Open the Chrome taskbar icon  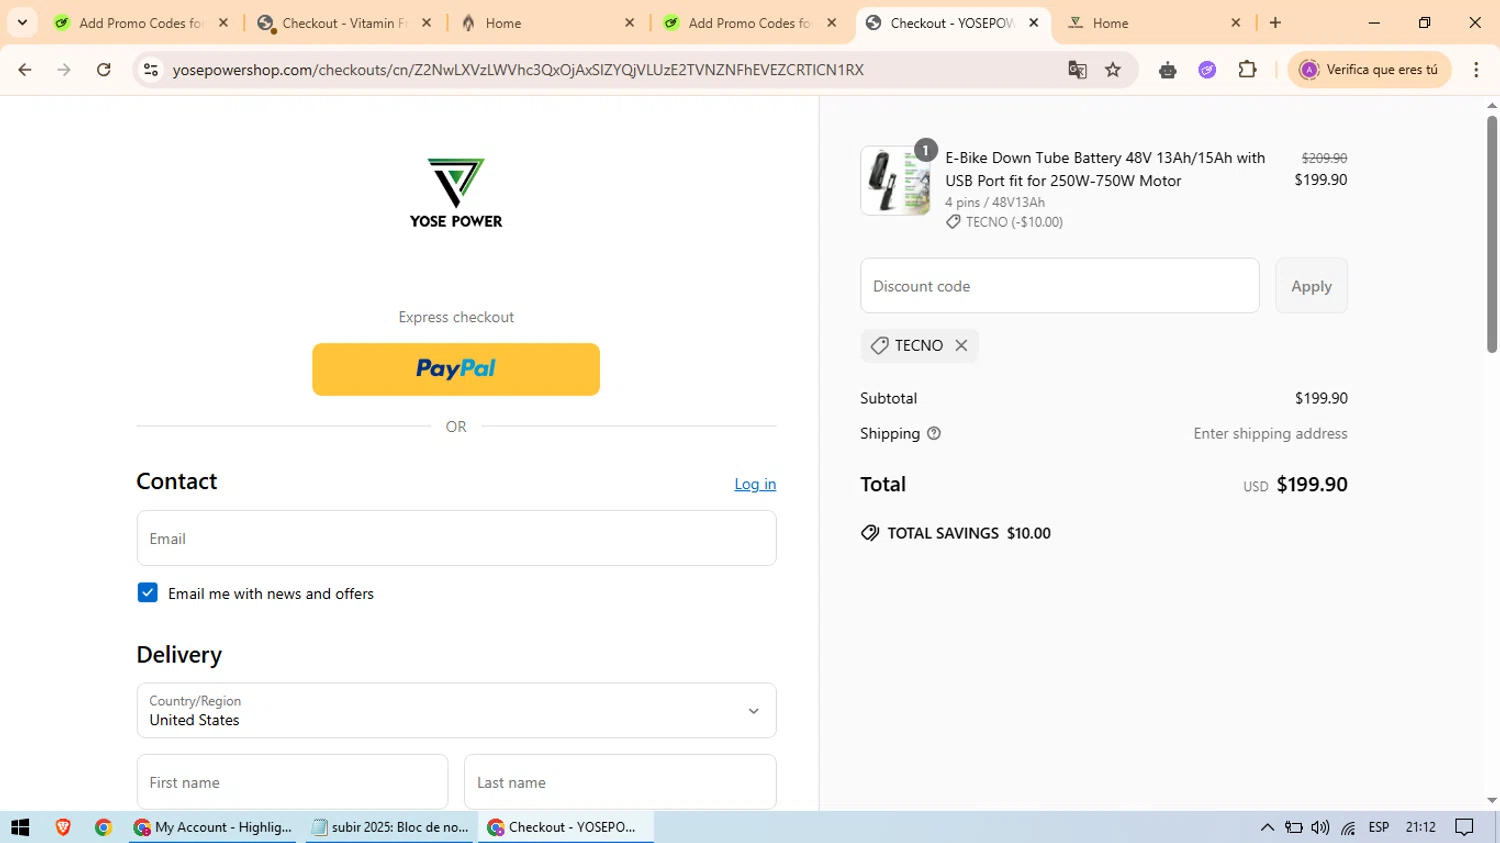[x=103, y=827]
